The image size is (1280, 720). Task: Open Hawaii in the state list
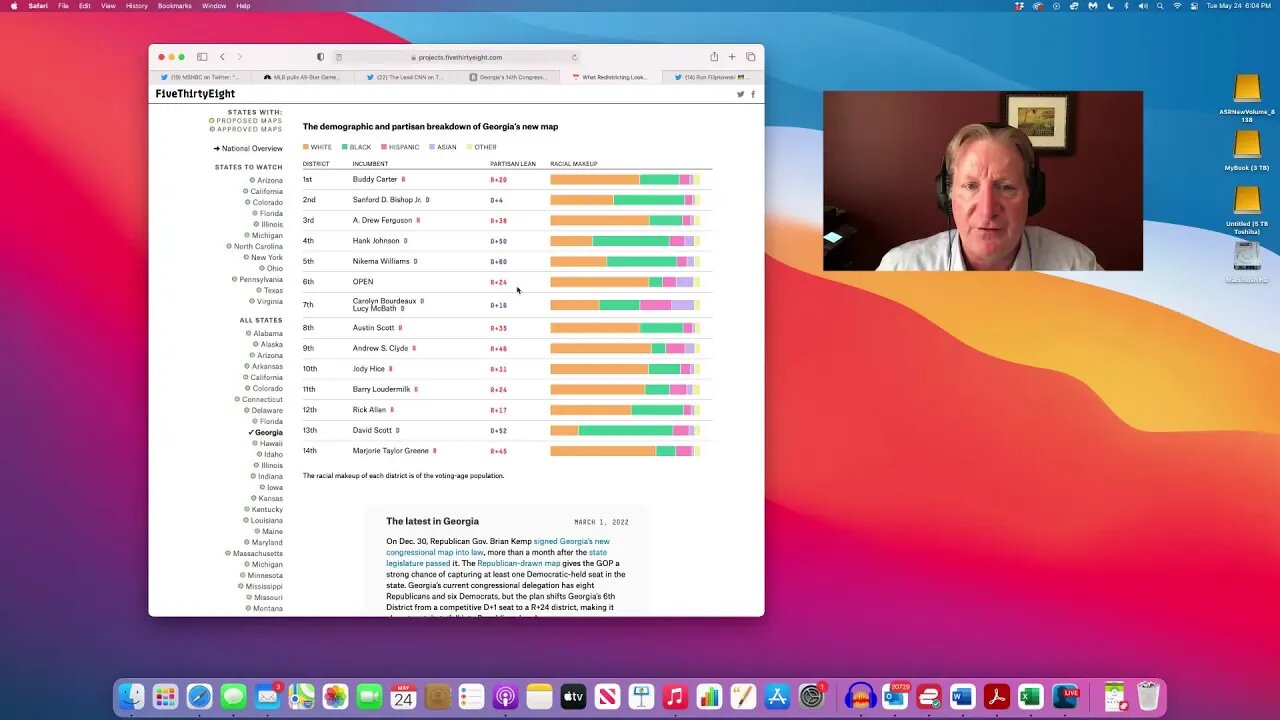pos(268,444)
